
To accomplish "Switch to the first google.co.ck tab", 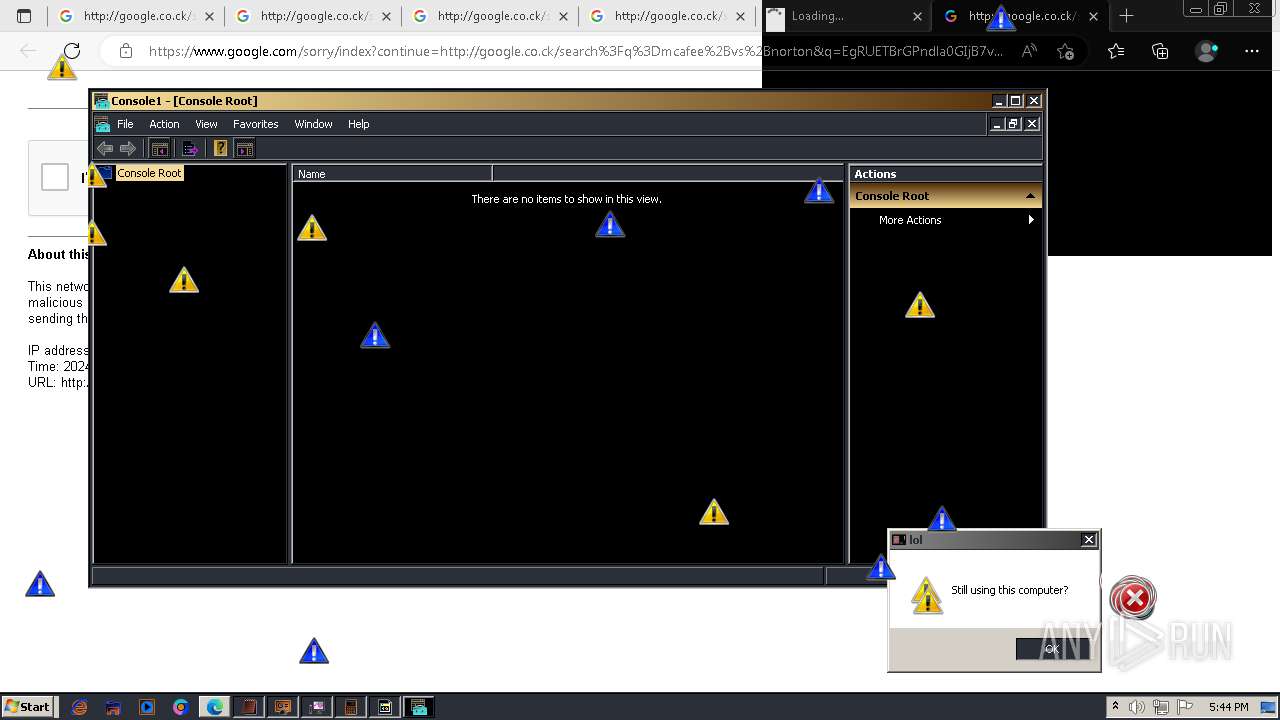I will (x=135, y=16).
